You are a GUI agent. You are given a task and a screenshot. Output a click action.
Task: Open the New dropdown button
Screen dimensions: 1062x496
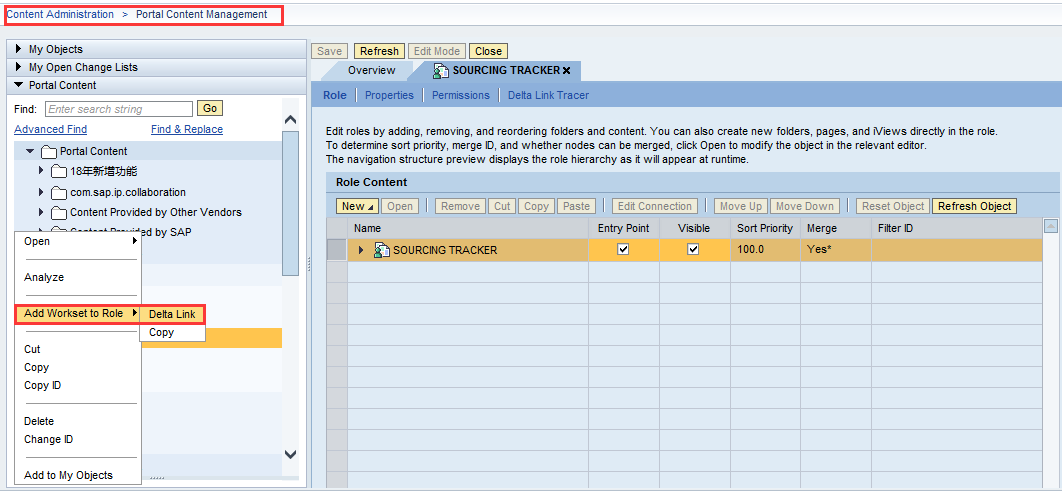pos(358,206)
